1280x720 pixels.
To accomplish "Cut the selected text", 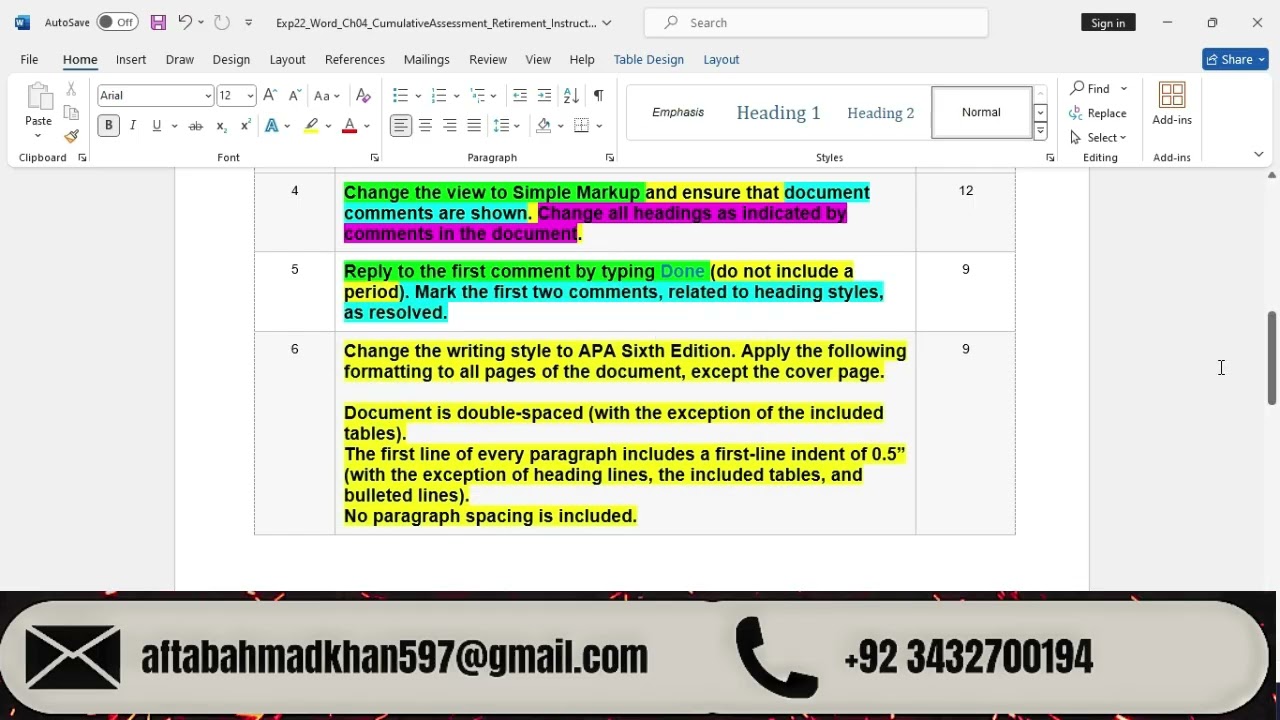I will [71, 90].
